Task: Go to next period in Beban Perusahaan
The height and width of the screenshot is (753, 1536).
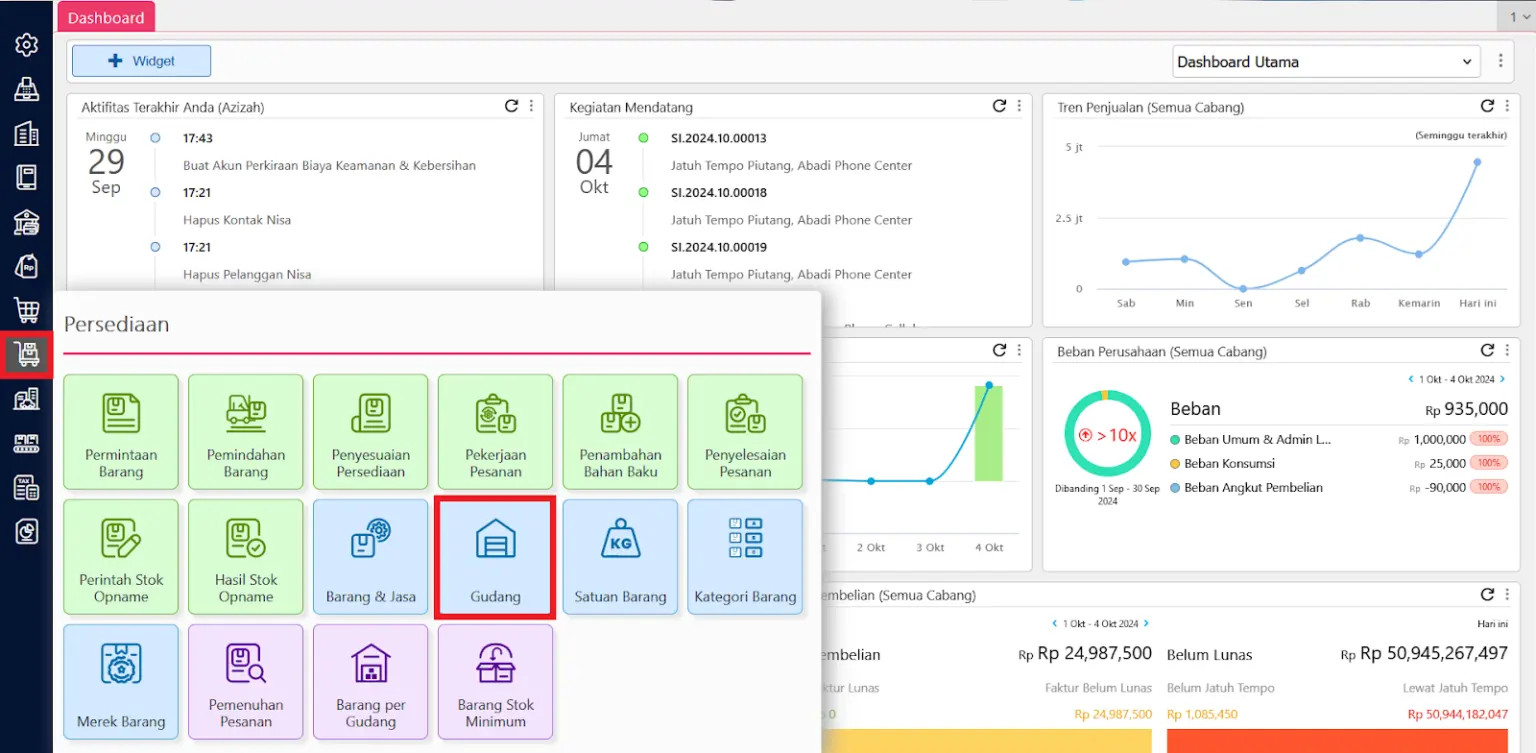Action: coord(1502,379)
